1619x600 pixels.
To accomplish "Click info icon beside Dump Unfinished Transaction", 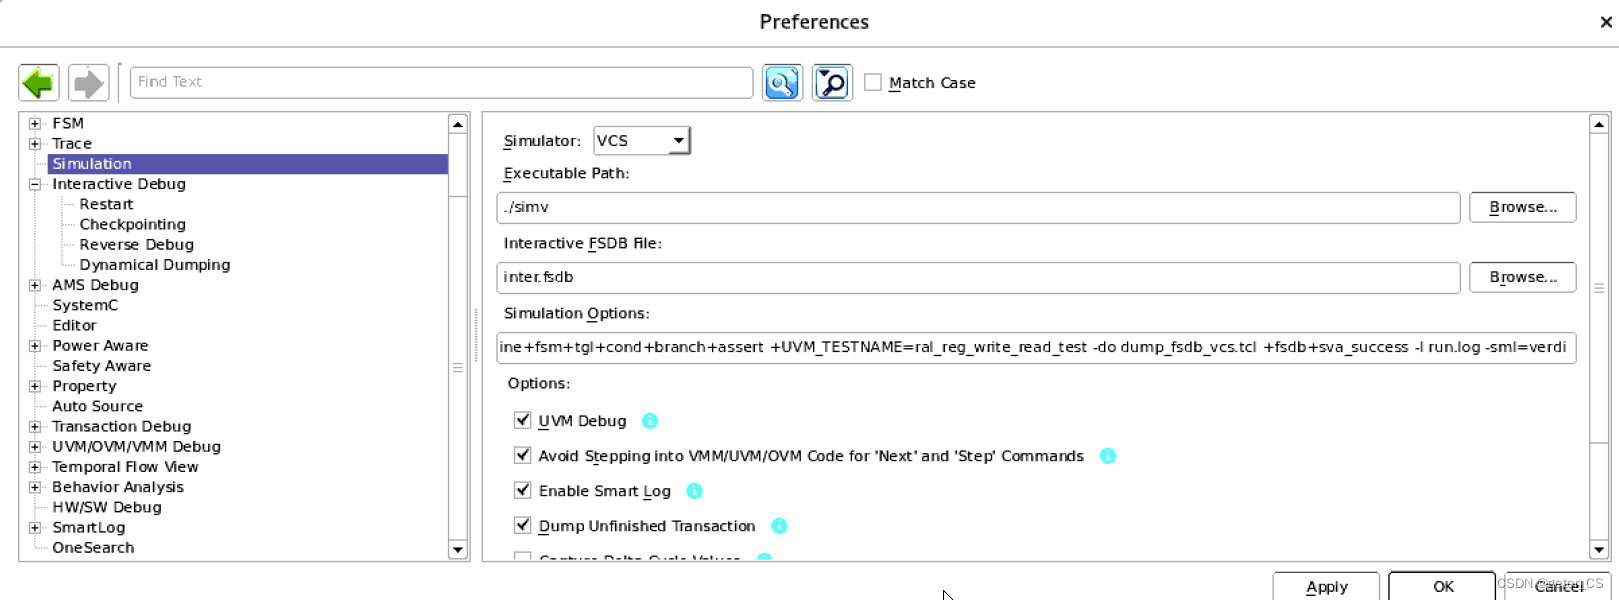I will (x=779, y=526).
